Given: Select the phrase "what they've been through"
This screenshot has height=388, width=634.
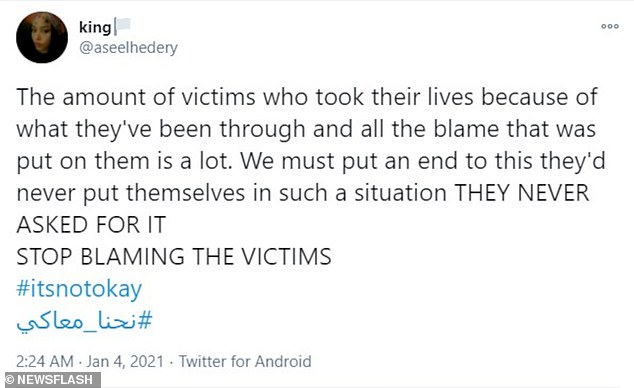Looking at the screenshot, I should (161, 131).
